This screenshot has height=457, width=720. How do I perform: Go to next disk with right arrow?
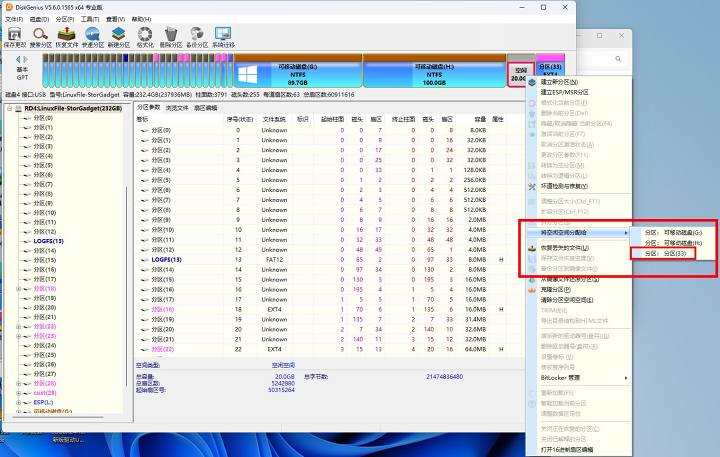point(26,59)
